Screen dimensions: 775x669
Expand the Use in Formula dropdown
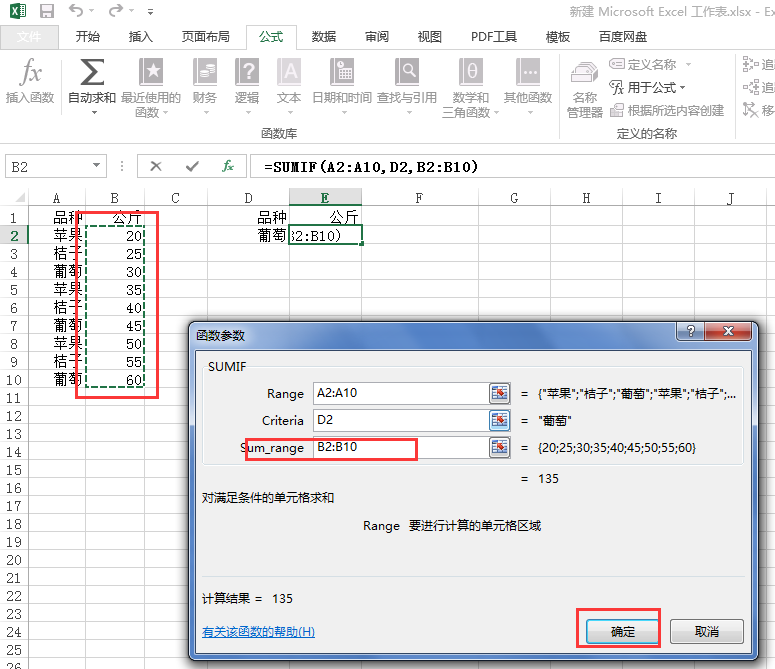(683, 87)
